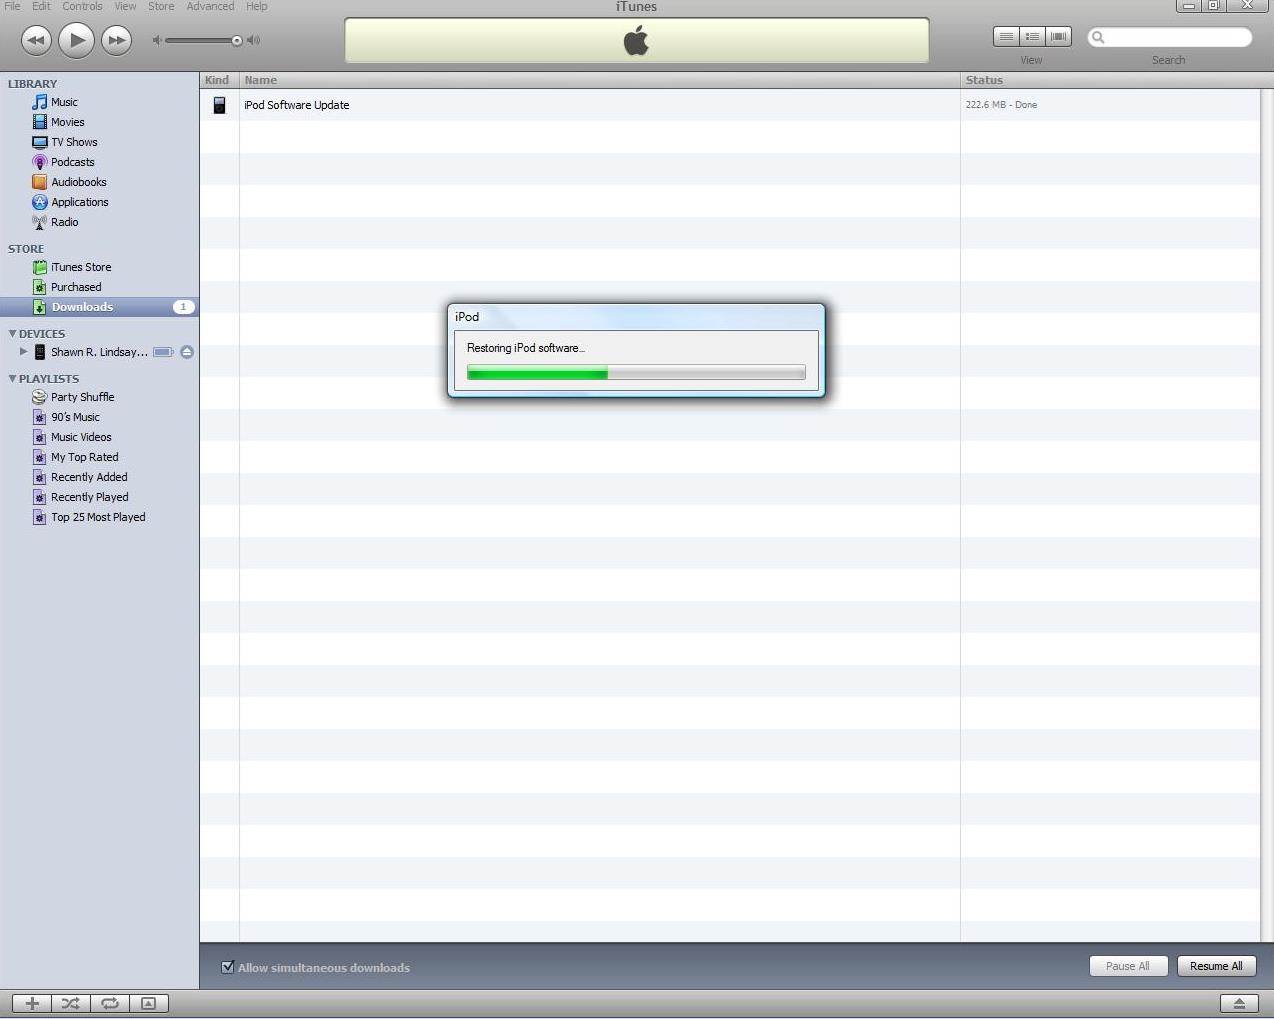Create a new playlist with the plus button

(31, 1003)
